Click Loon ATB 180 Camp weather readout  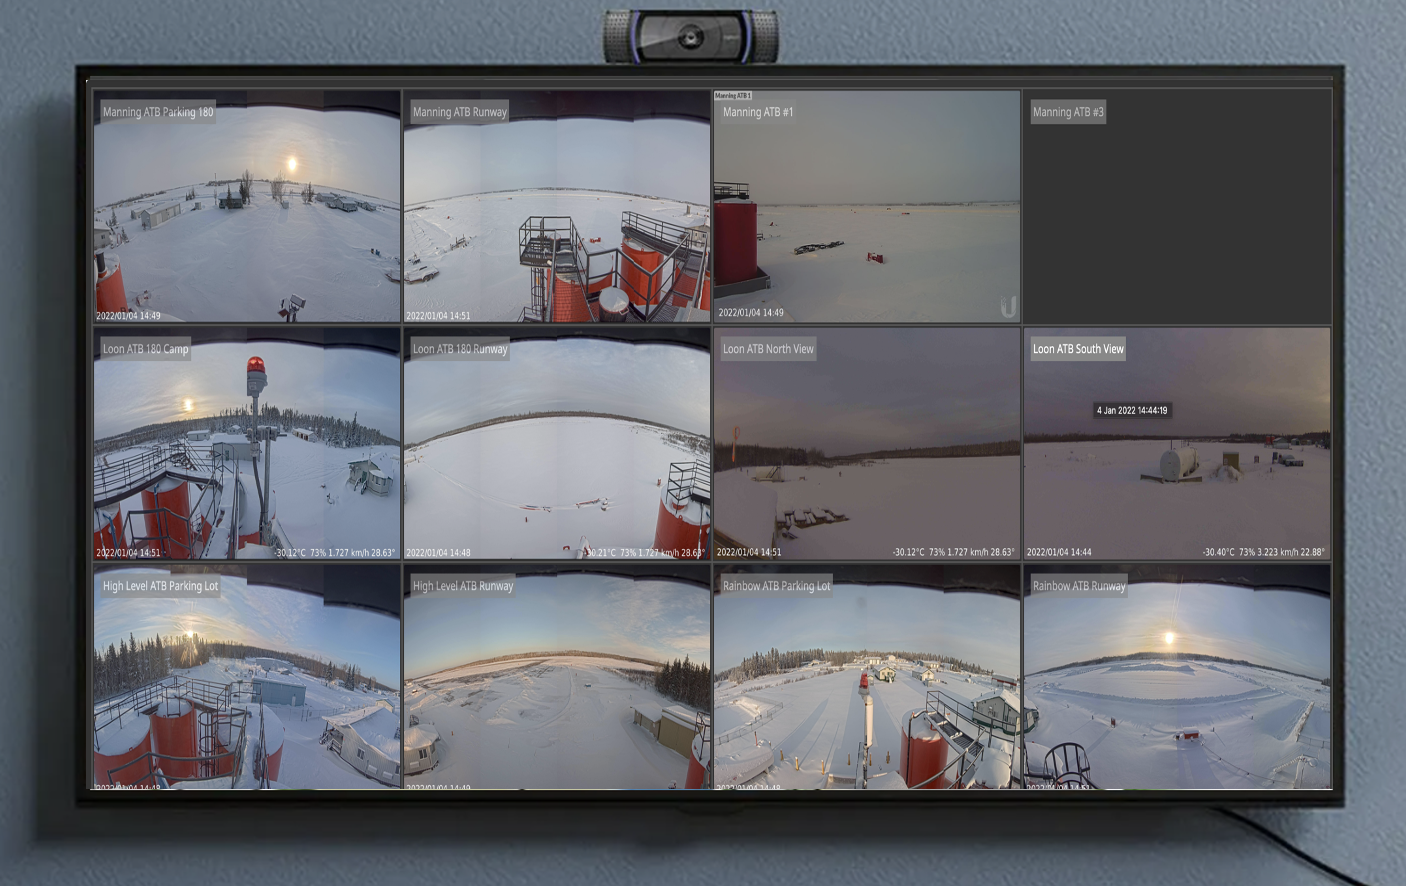pyautogui.click(x=335, y=552)
